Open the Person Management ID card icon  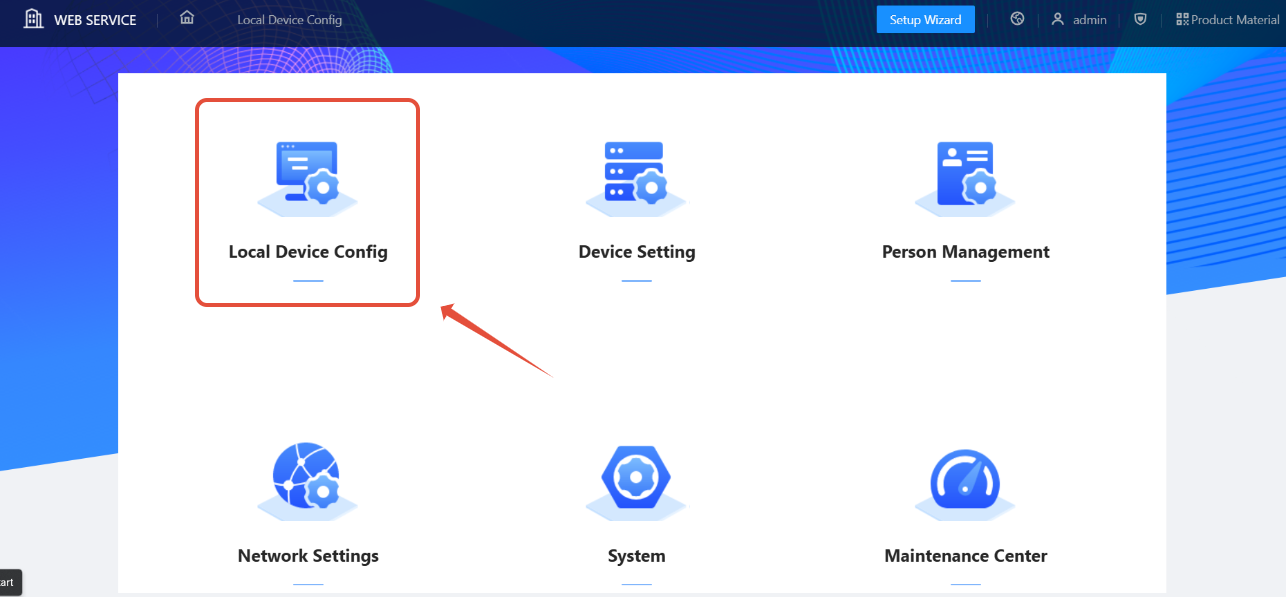coord(965,178)
